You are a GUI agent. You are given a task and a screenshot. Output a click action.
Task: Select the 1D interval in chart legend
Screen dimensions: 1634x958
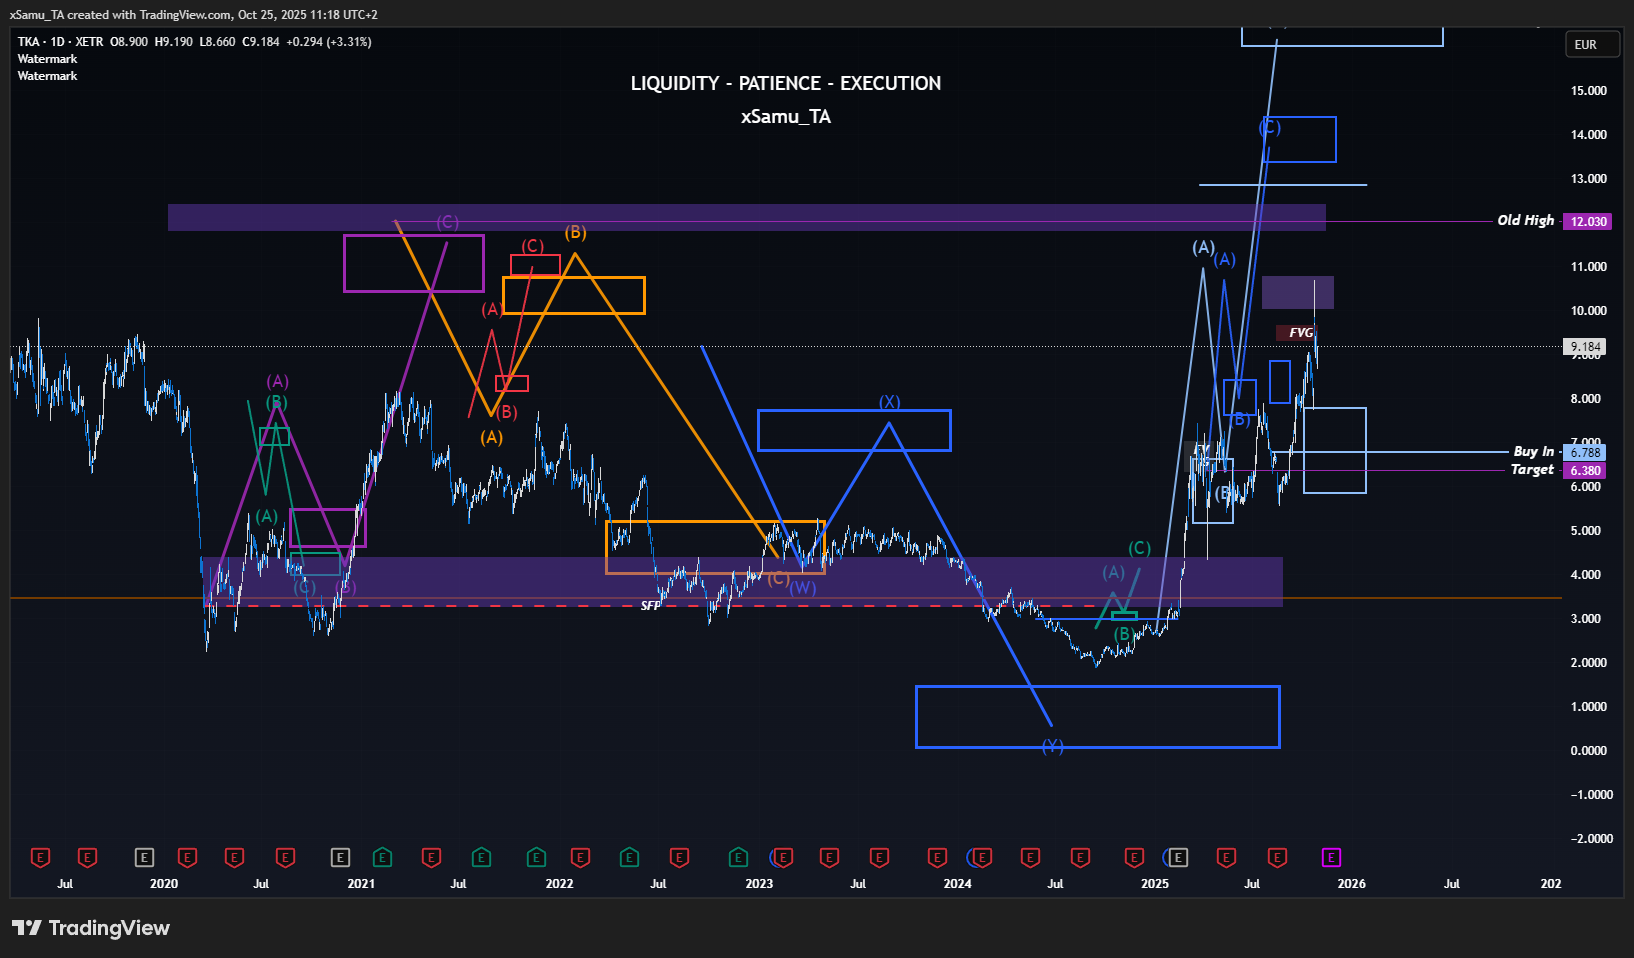pyautogui.click(x=57, y=42)
